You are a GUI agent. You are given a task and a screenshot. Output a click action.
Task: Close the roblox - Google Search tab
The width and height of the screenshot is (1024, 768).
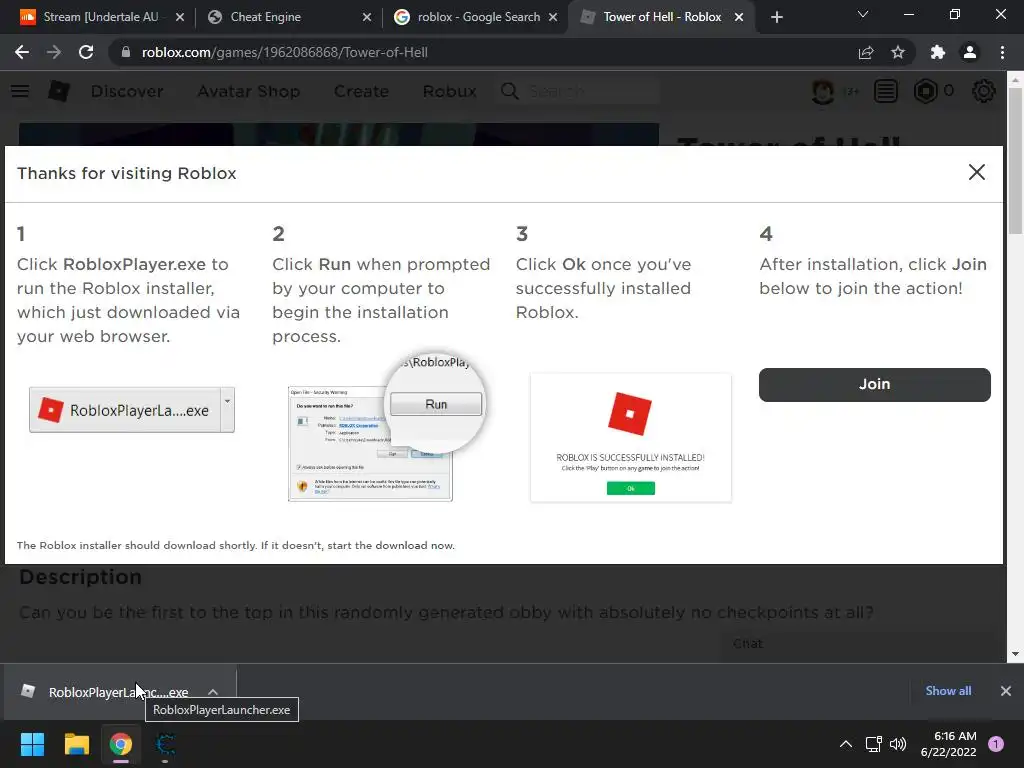pos(553,17)
